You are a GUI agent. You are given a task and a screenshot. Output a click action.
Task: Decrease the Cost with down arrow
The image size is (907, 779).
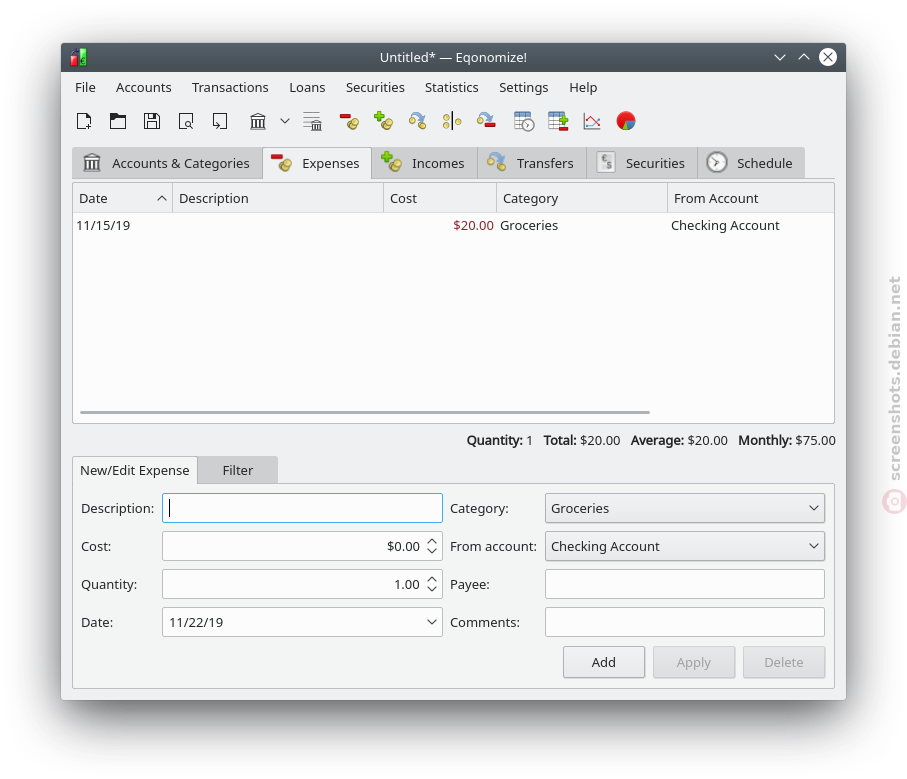432,552
